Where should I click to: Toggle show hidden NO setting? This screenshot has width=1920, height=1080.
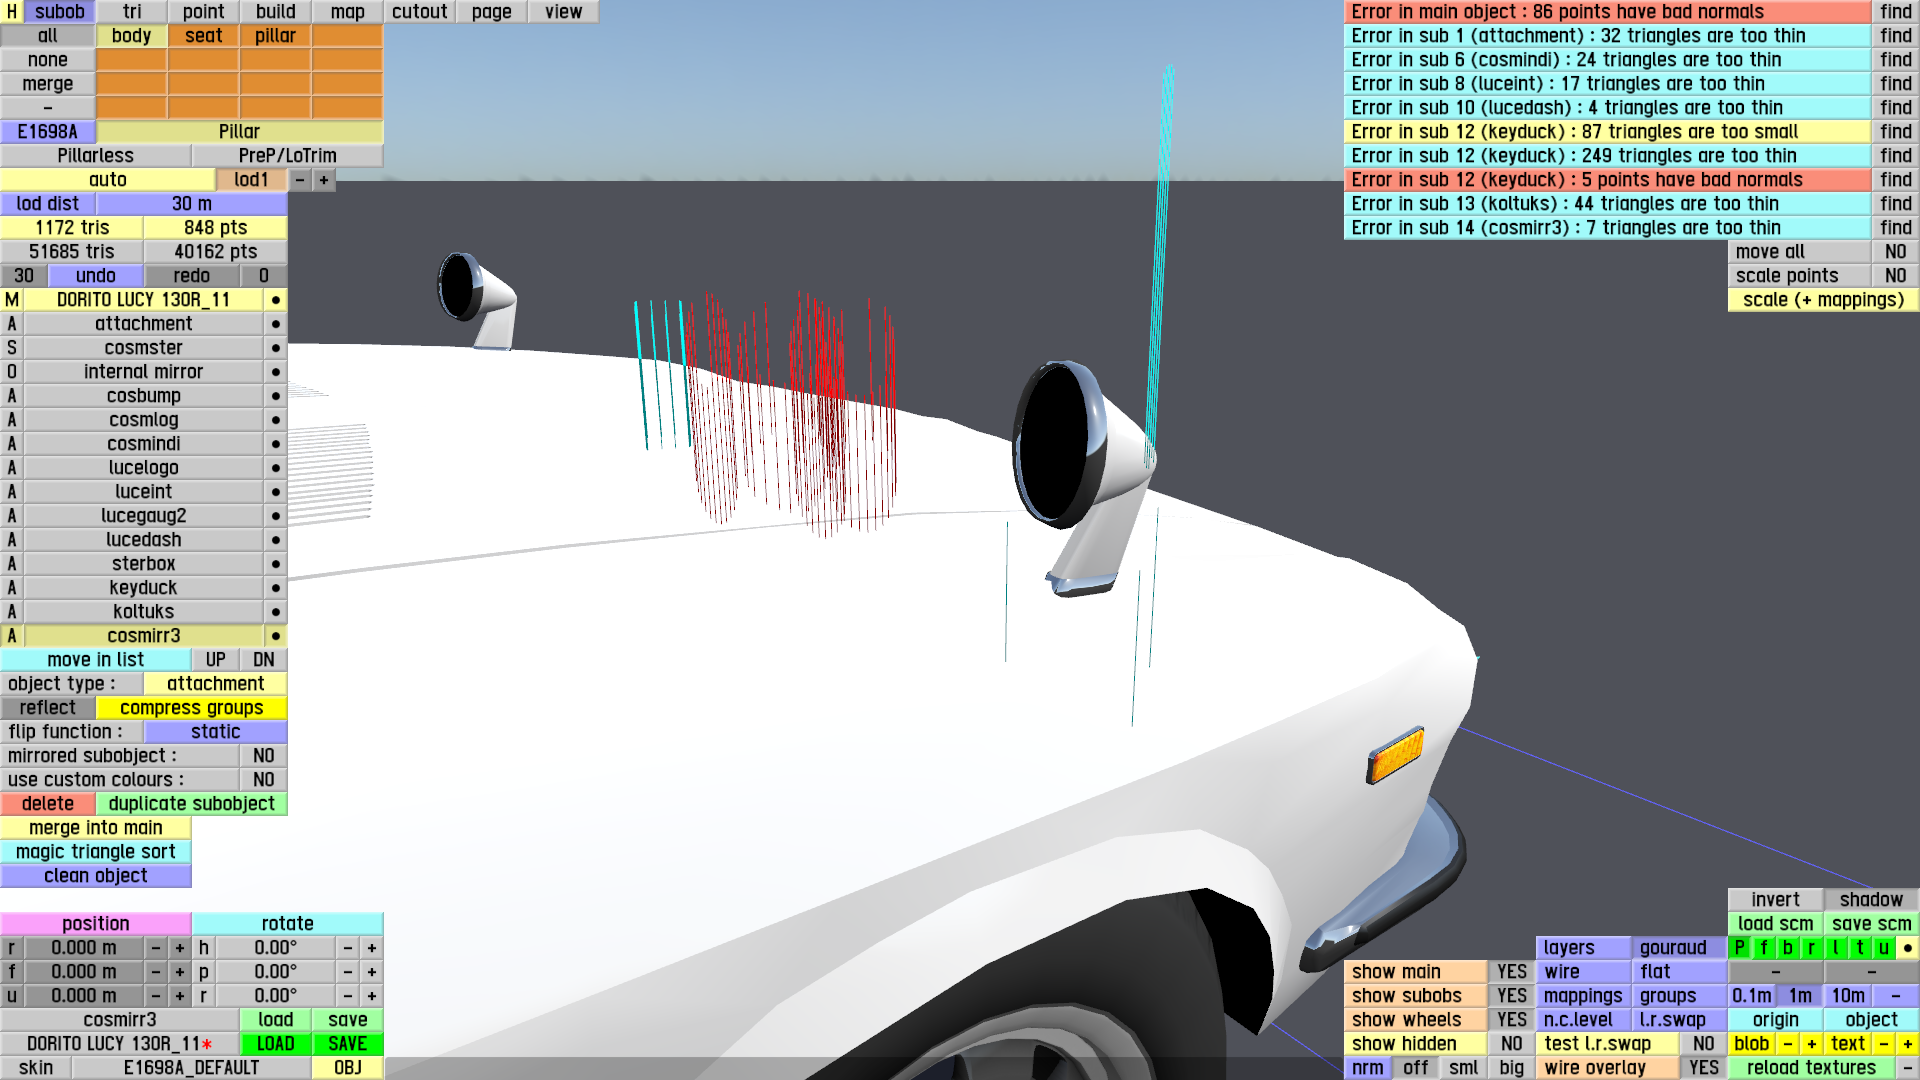pyautogui.click(x=1511, y=1044)
